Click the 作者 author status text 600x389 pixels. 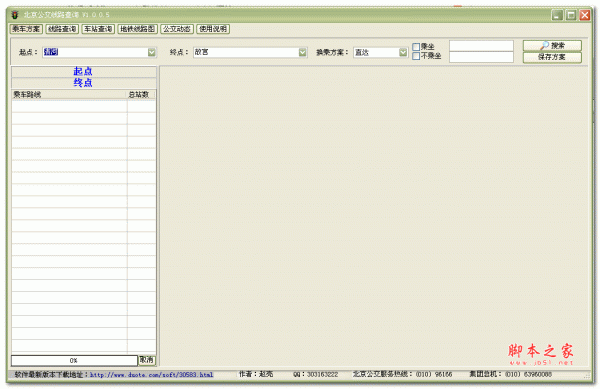pos(256,374)
